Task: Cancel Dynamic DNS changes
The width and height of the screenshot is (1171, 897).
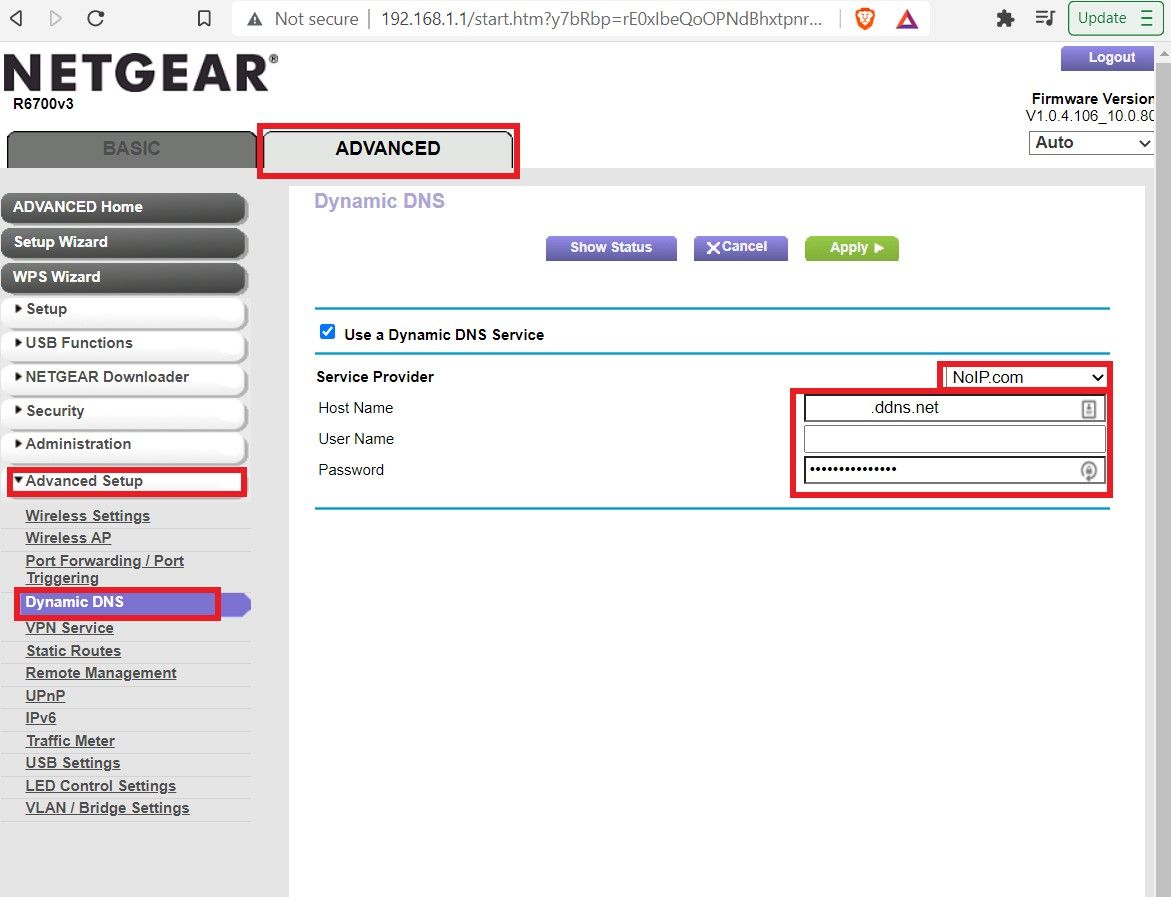Action: [740, 248]
